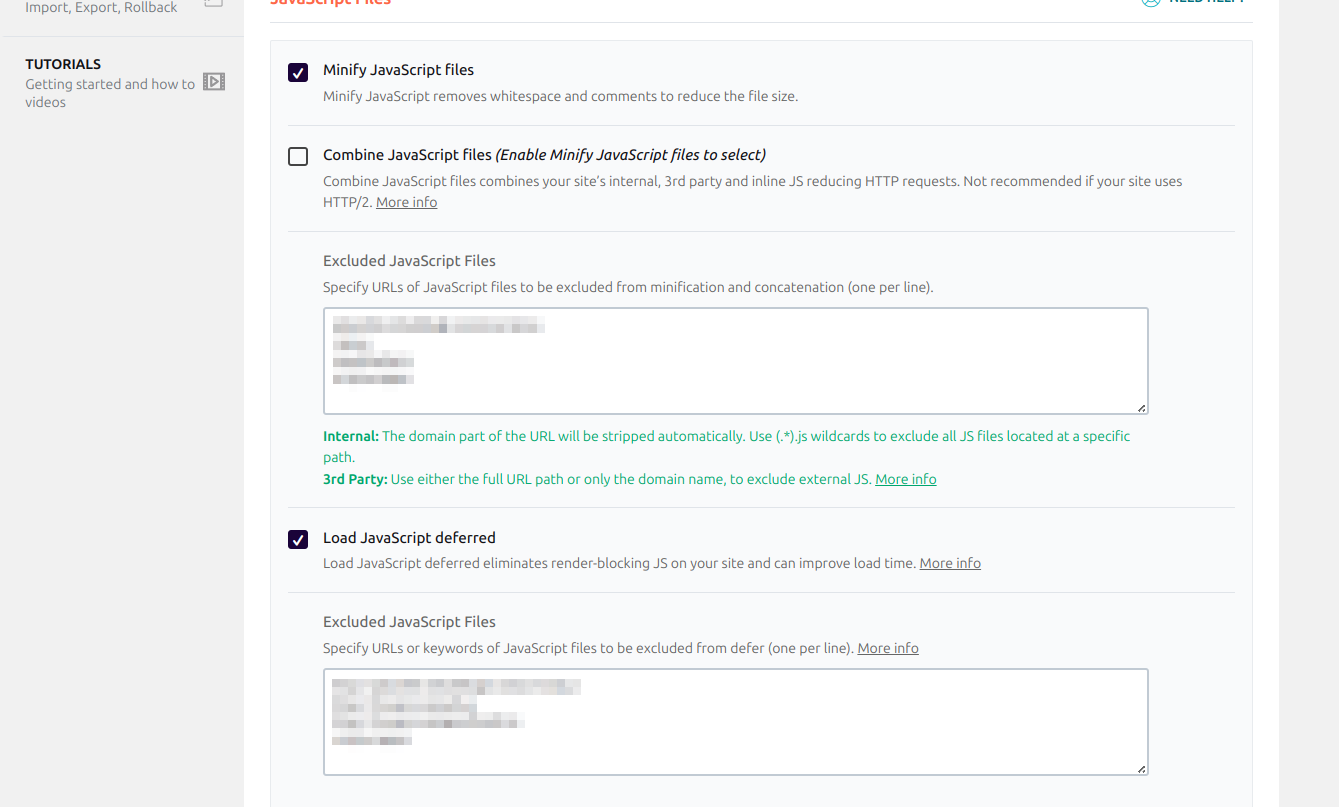1339x807 pixels.
Task: Click the resize grip of the defer exclusions box
Action: 1141,768
